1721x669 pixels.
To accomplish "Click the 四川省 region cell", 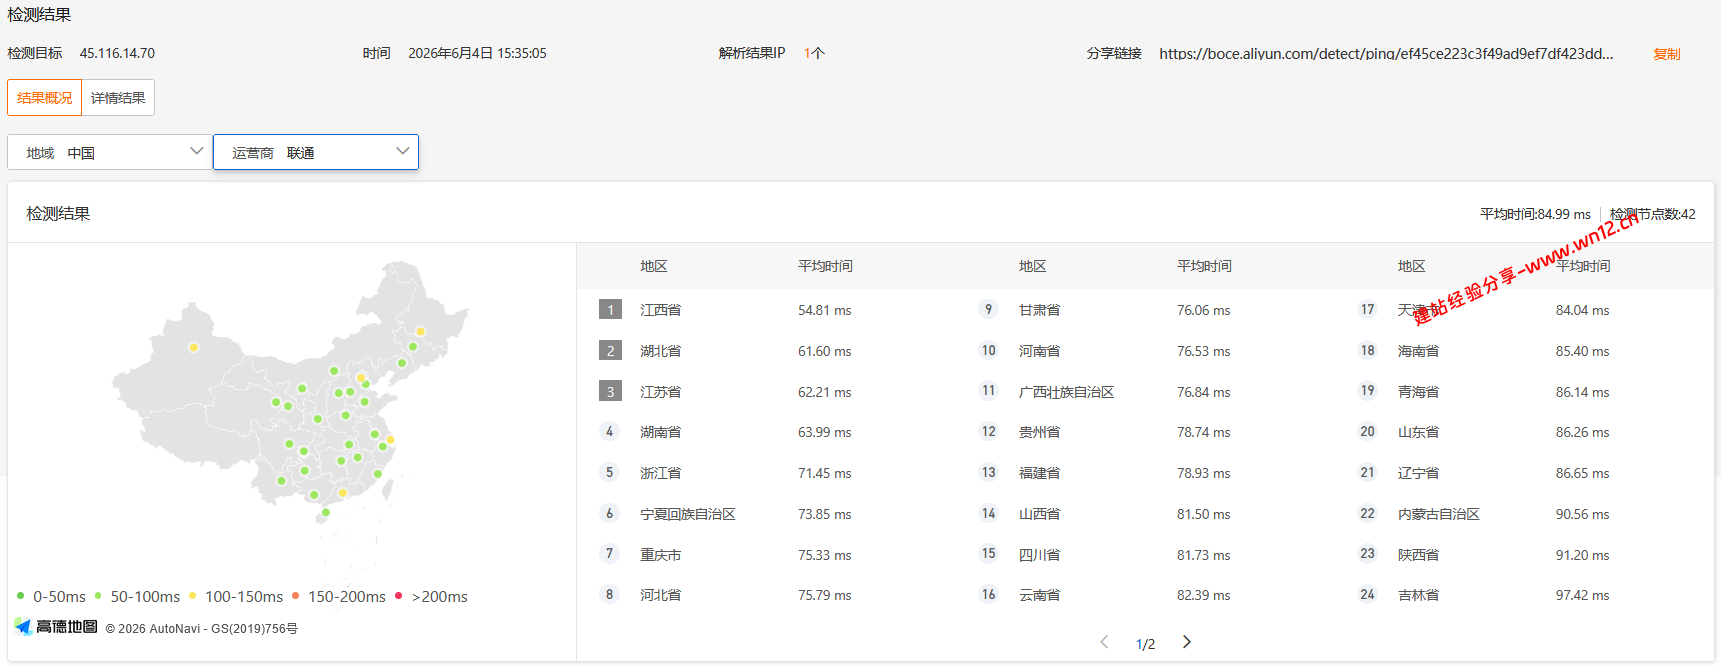I will (1040, 556).
